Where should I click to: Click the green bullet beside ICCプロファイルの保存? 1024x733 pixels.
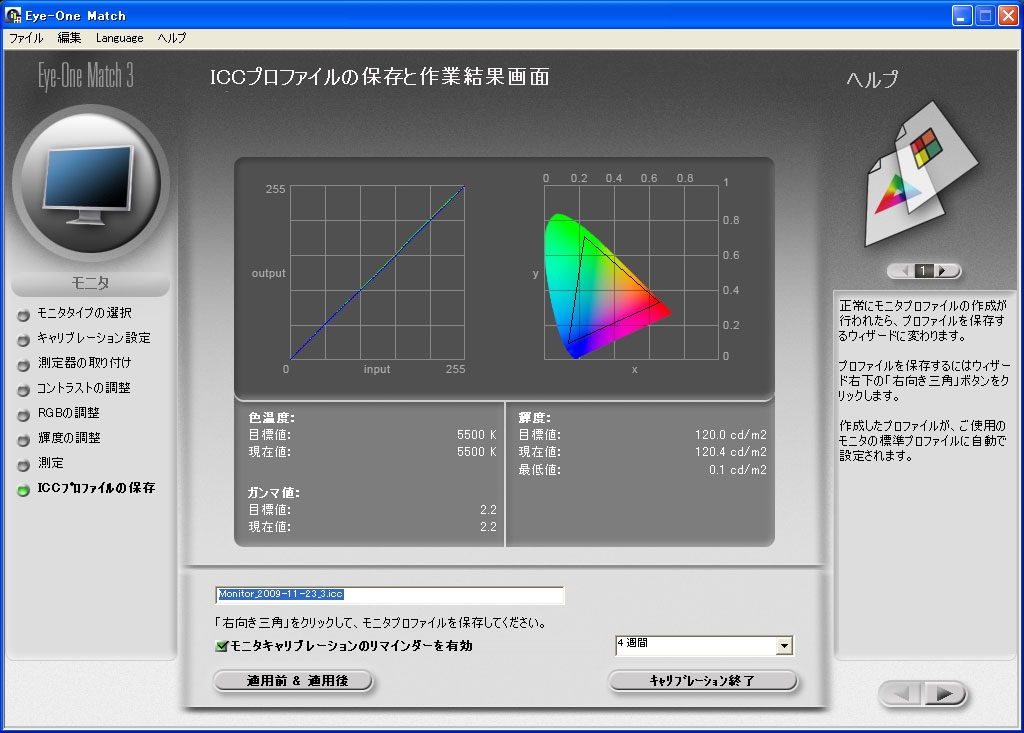24,489
